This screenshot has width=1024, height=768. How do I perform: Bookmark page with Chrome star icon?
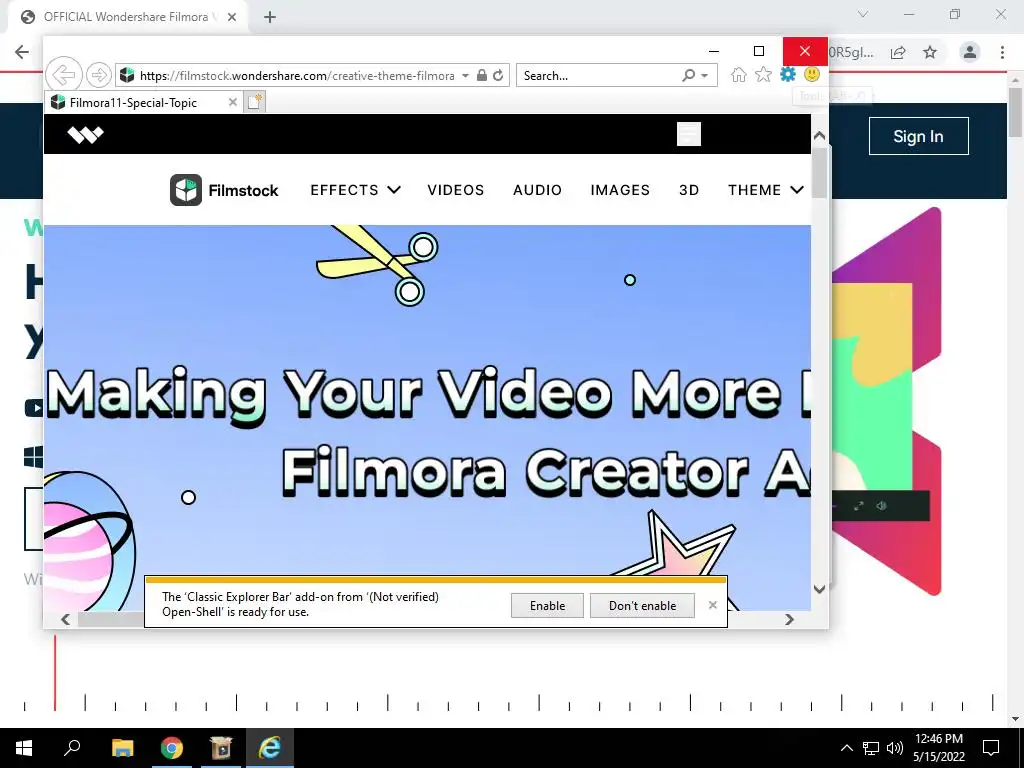coord(930,52)
